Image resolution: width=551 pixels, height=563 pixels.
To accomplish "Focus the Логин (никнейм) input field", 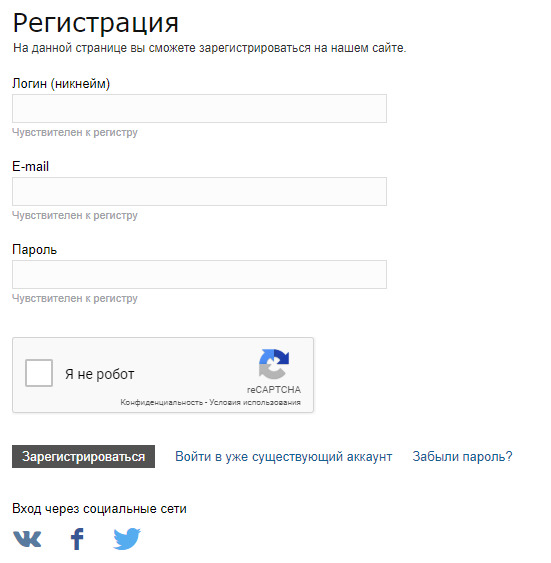I will (x=199, y=108).
